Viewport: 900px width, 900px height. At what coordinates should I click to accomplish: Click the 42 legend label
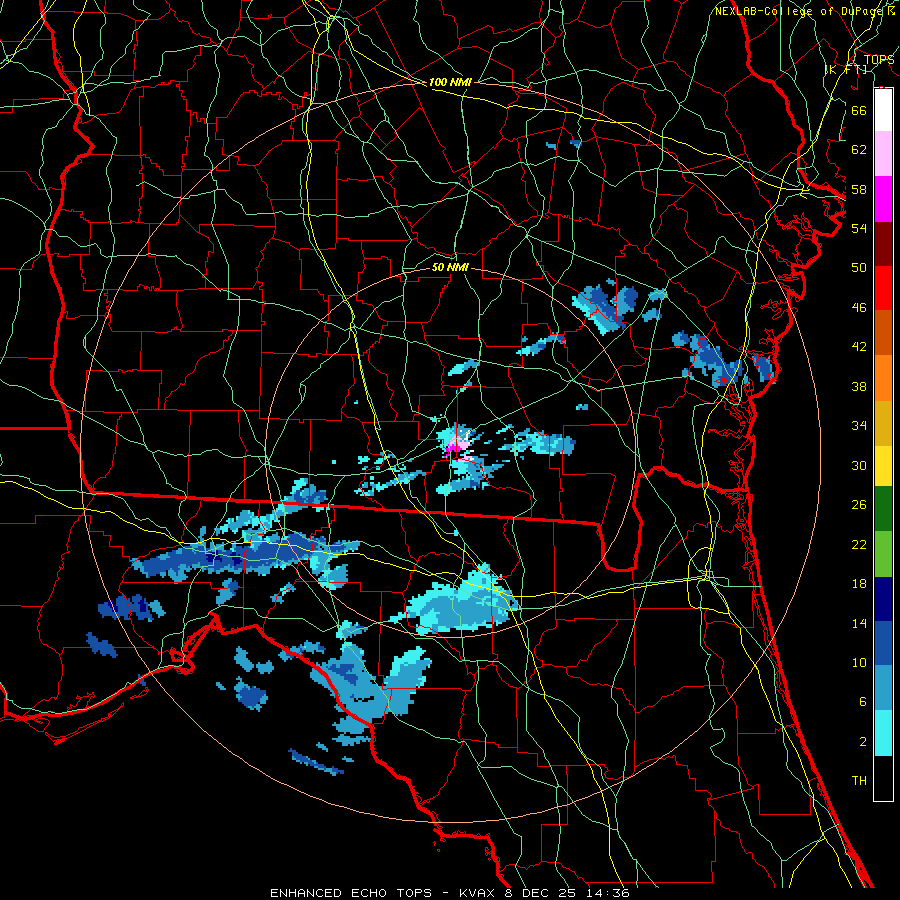(x=859, y=347)
